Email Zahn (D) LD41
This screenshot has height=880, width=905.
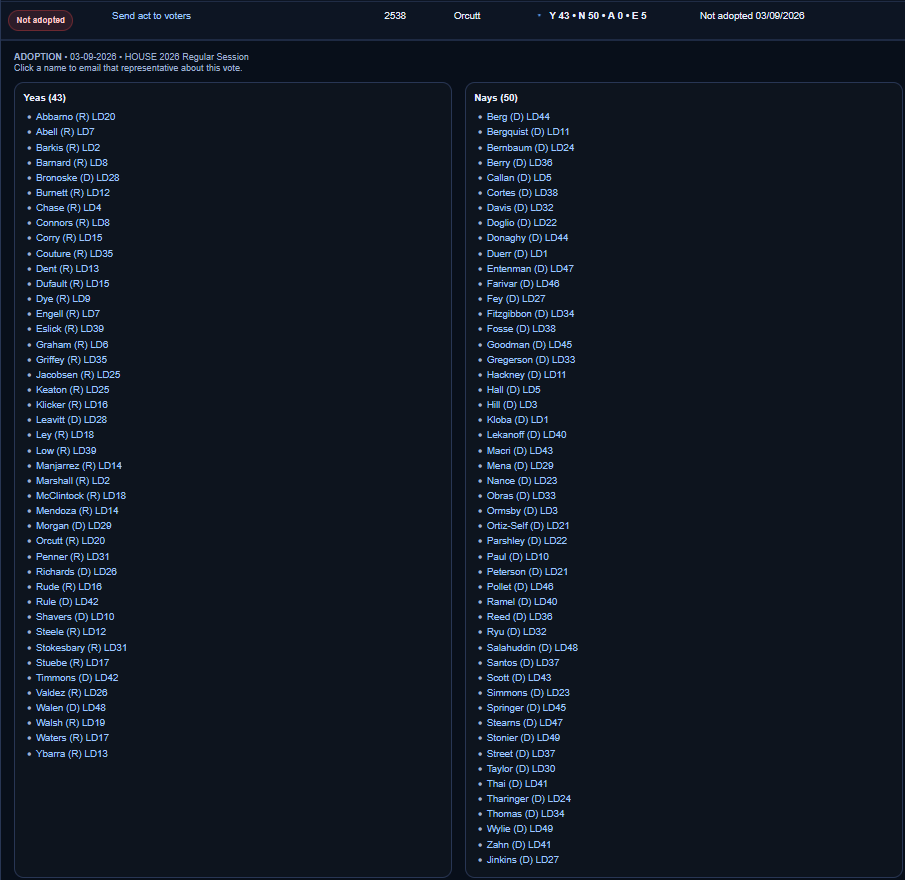click(519, 845)
